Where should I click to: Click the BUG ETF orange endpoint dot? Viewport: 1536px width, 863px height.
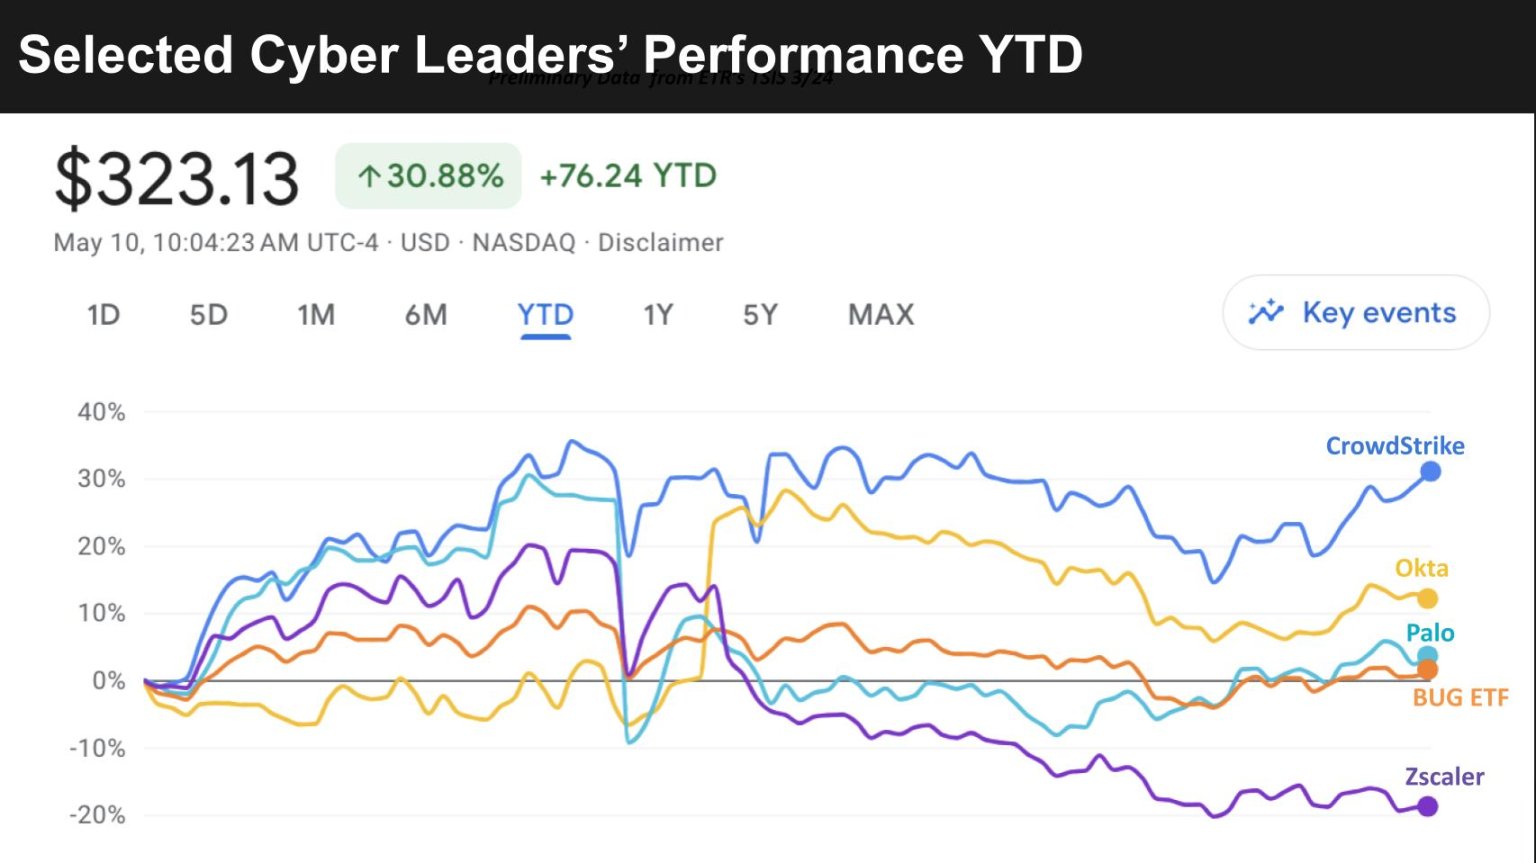click(1427, 670)
